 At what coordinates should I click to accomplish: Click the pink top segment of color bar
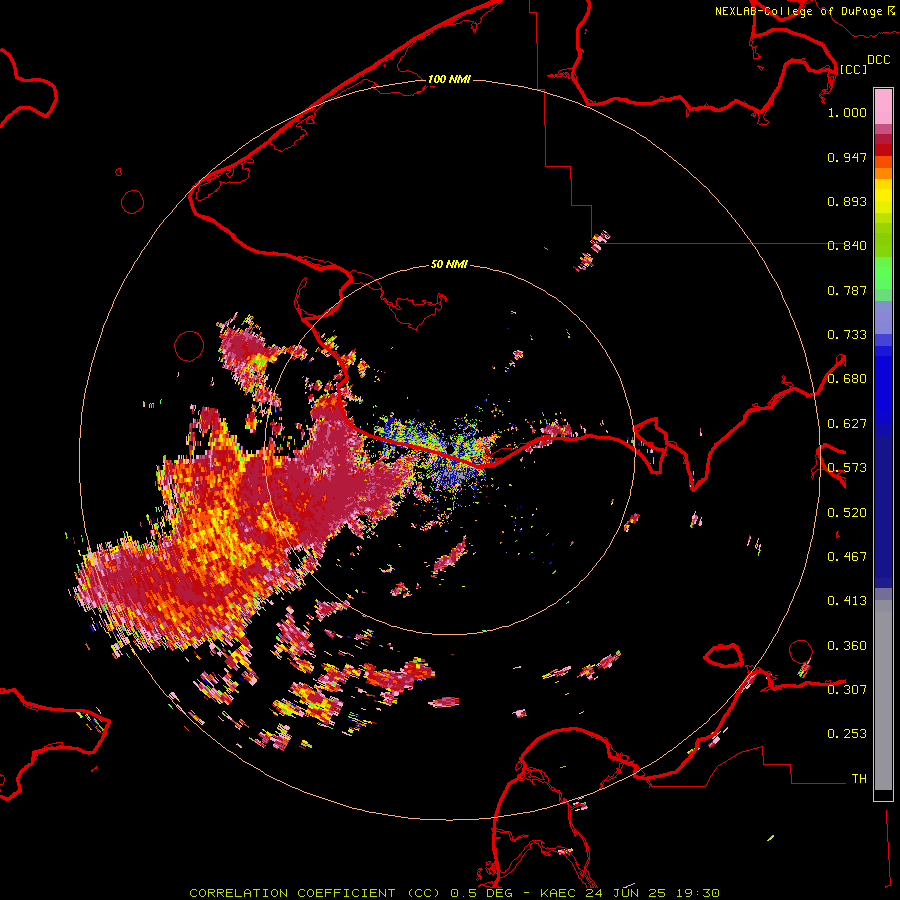[x=883, y=106]
